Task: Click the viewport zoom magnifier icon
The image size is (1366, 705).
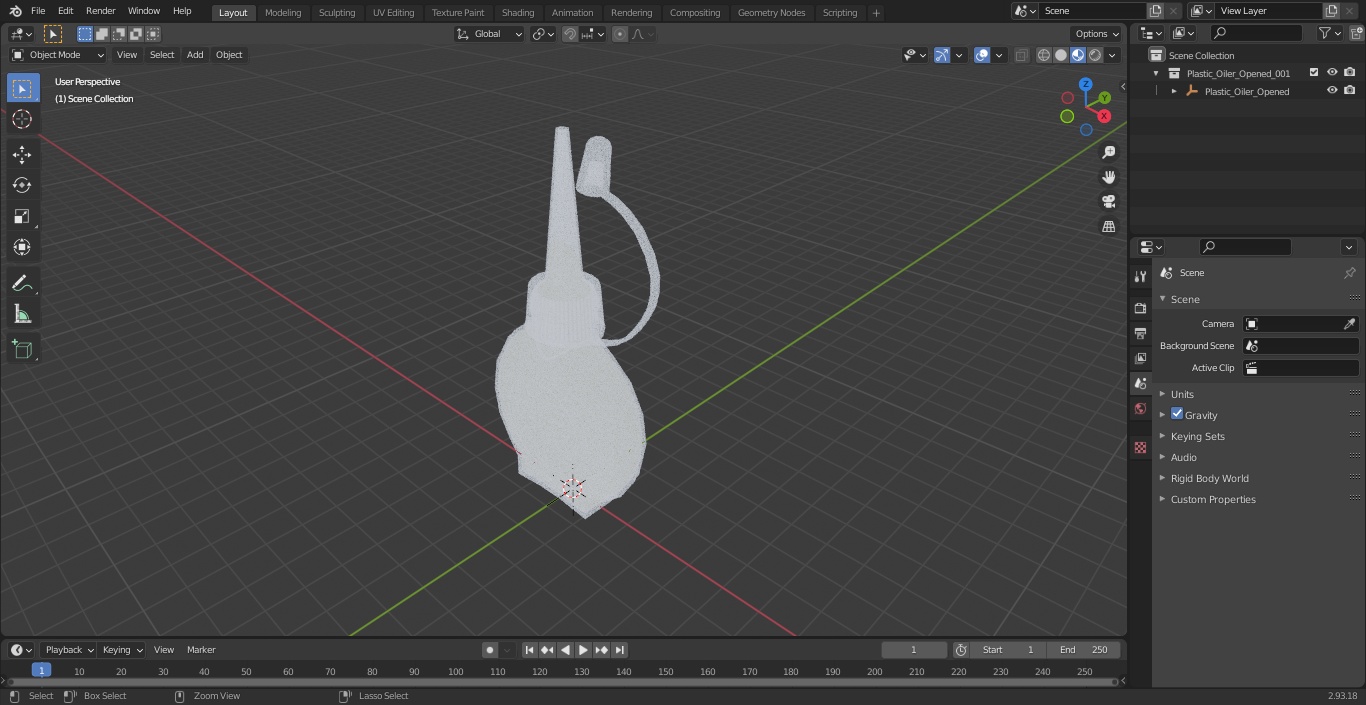Action: (1108, 152)
